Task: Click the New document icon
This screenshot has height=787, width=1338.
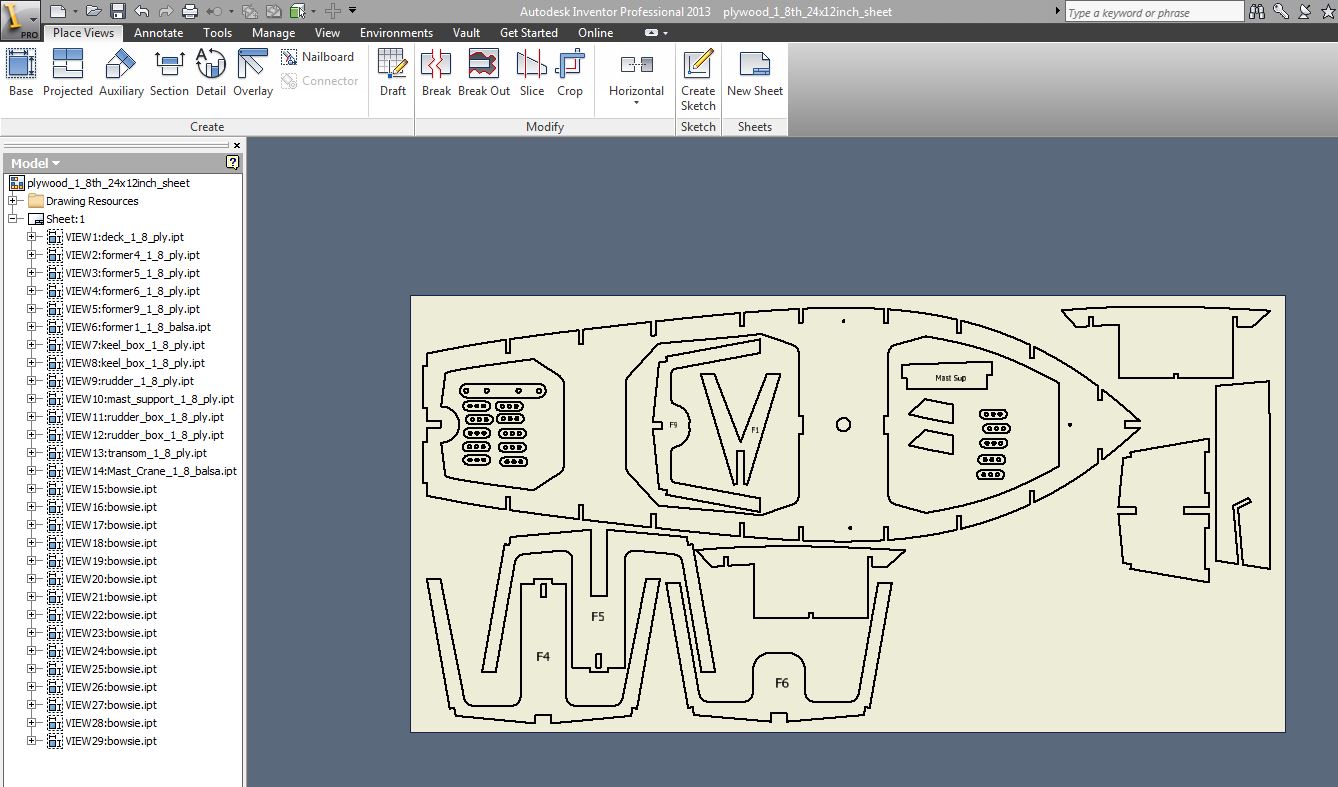Action: (58, 11)
